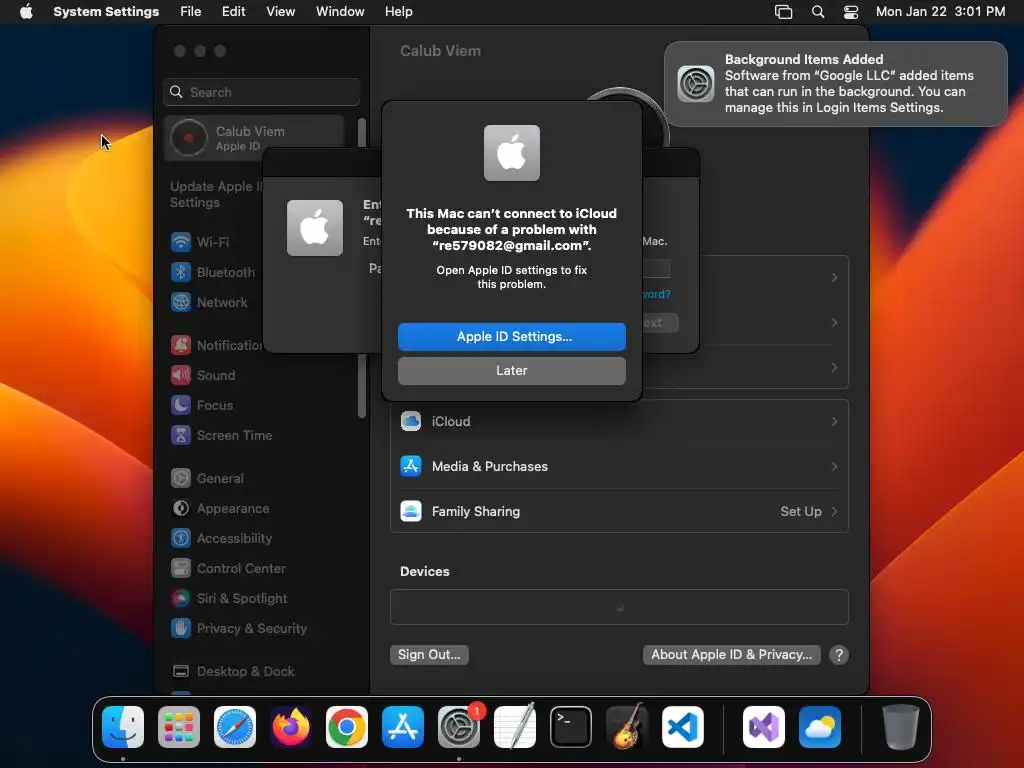Click Update Apple ID Settings text
The width and height of the screenshot is (1024, 768).
216,195
